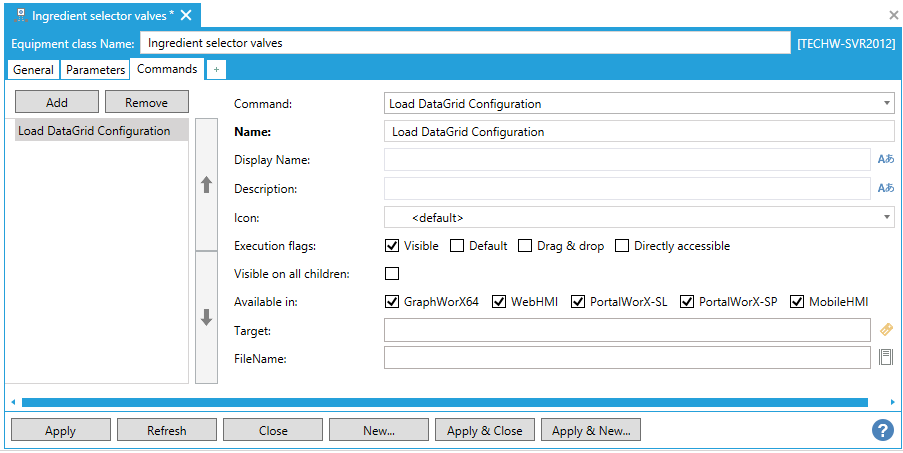Click the move command up arrow
903x453 pixels.
click(x=207, y=185)
